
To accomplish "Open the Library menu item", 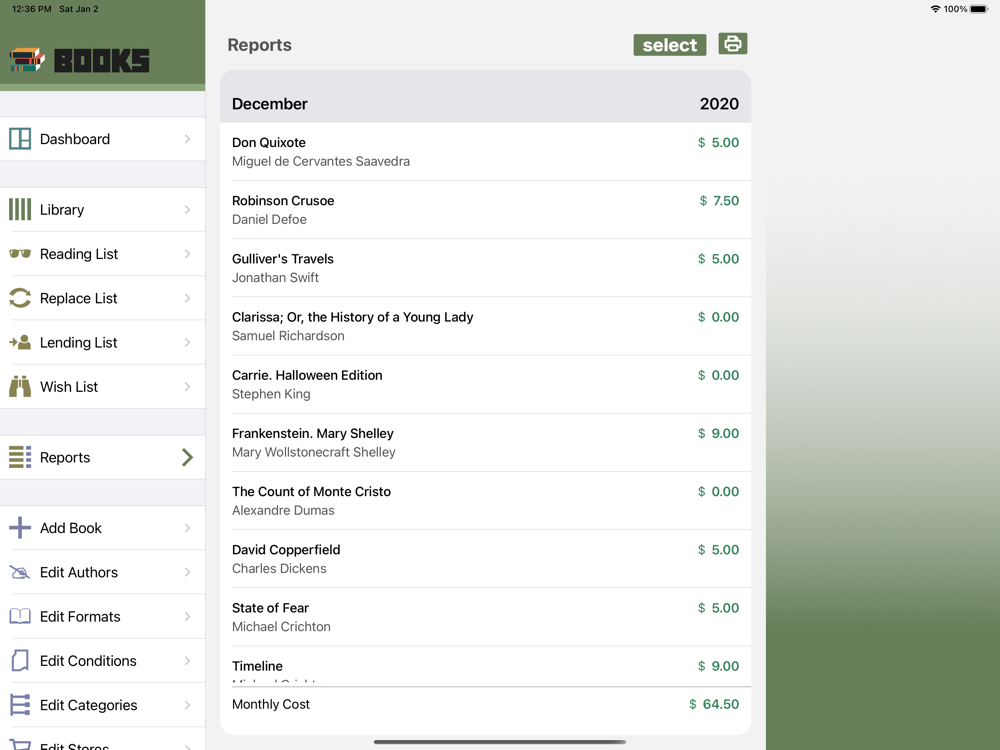I will 103,210.
